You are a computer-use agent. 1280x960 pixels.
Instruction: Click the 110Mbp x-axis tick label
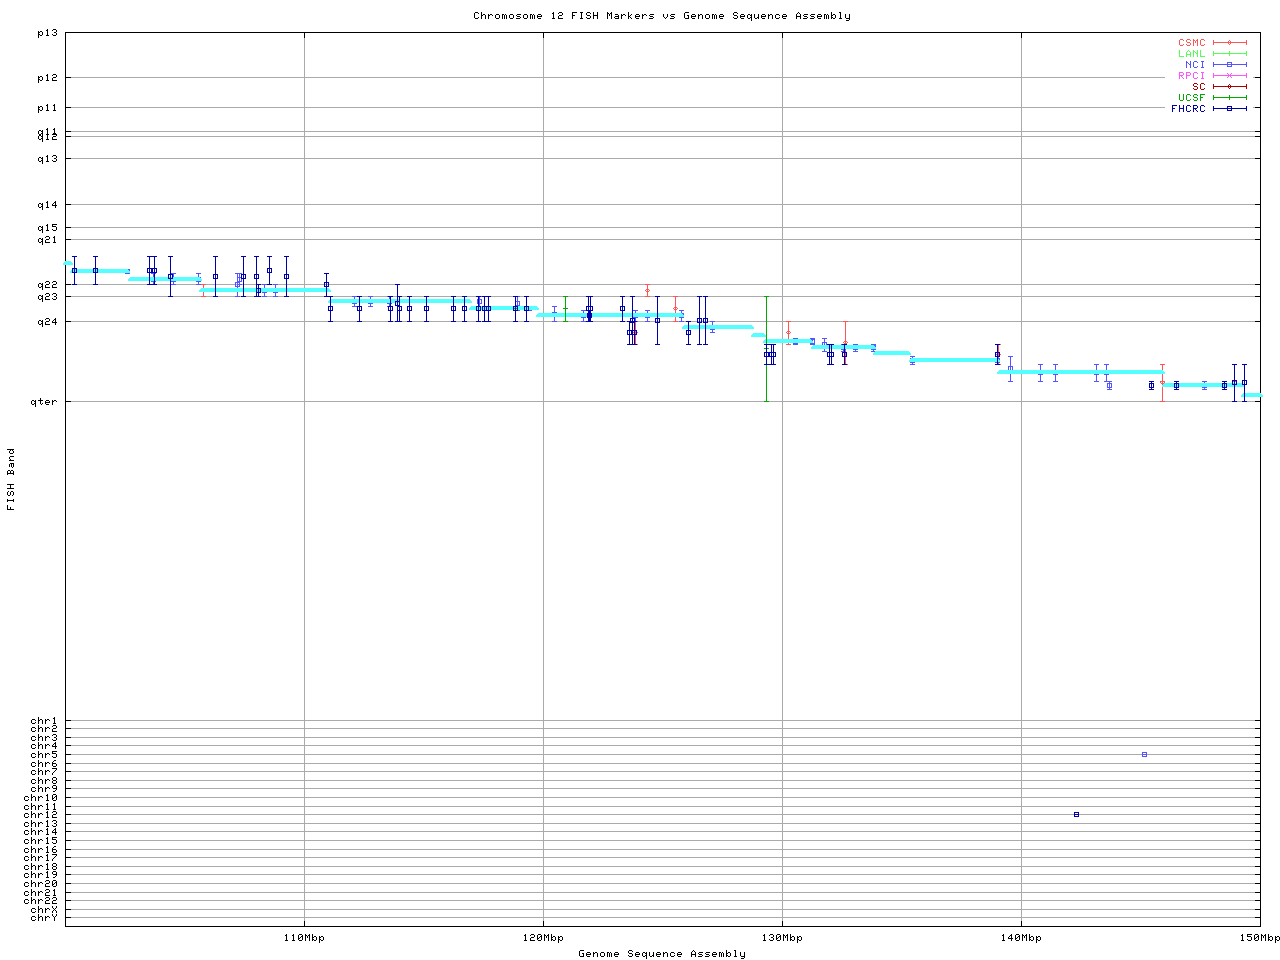tap(304, 938)
